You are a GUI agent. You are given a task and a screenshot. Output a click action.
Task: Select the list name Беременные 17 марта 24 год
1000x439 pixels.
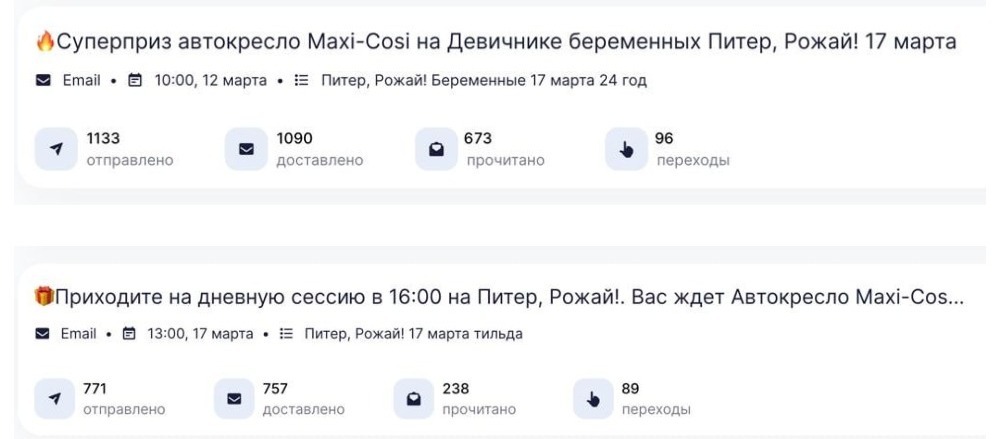pyautogui.click(x=483, y=81)
